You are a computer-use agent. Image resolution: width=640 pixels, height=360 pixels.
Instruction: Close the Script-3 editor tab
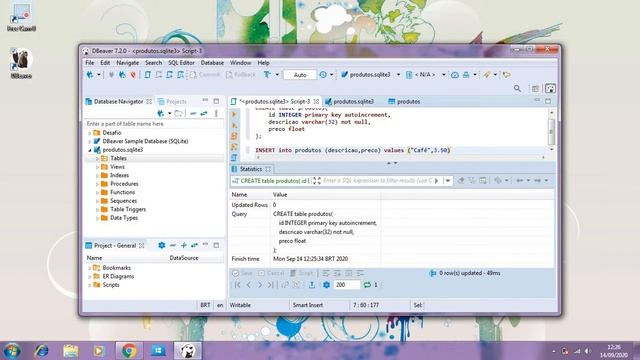point(316,101)
